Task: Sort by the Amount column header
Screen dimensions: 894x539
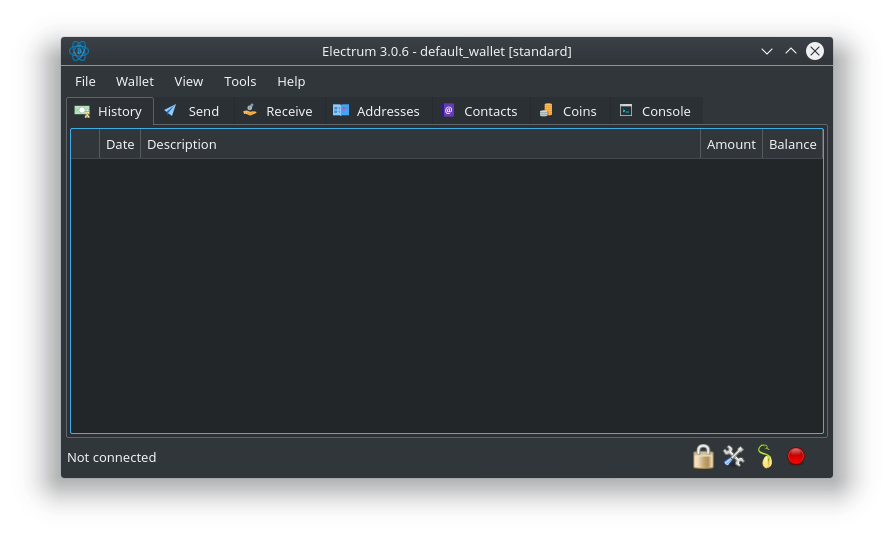Action: point(732,144)
